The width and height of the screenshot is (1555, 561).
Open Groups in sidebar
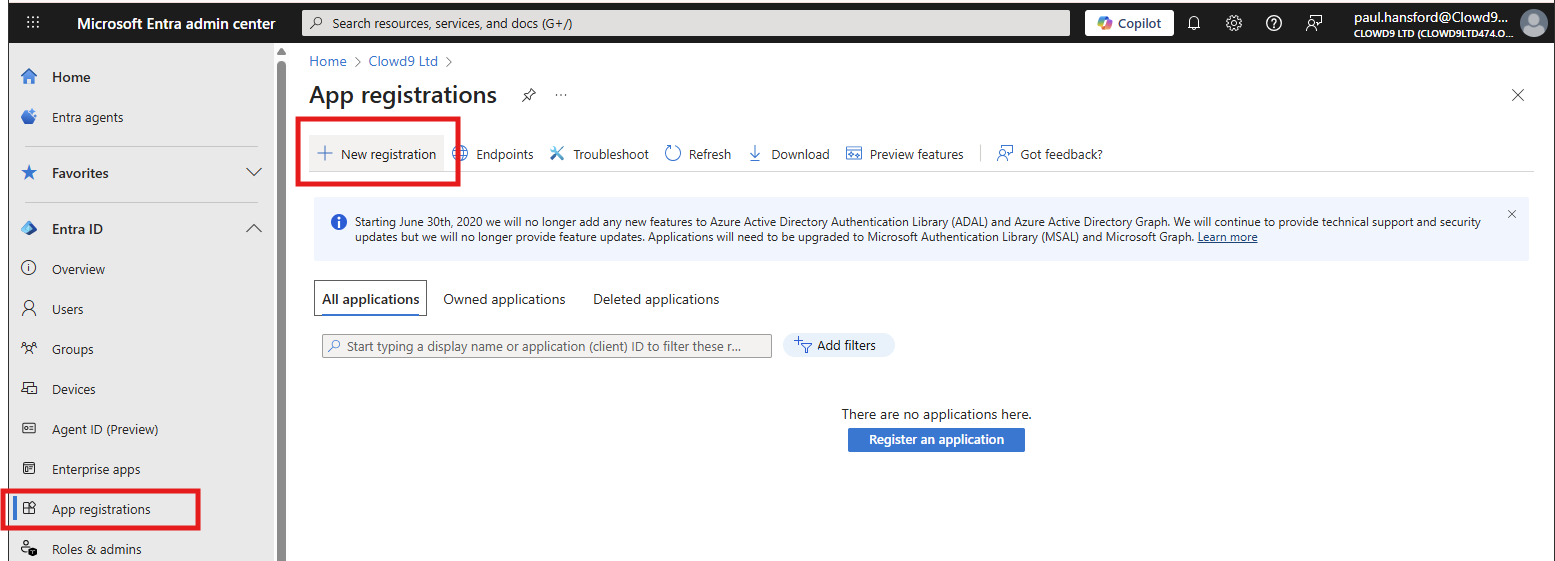coord(73,349)
